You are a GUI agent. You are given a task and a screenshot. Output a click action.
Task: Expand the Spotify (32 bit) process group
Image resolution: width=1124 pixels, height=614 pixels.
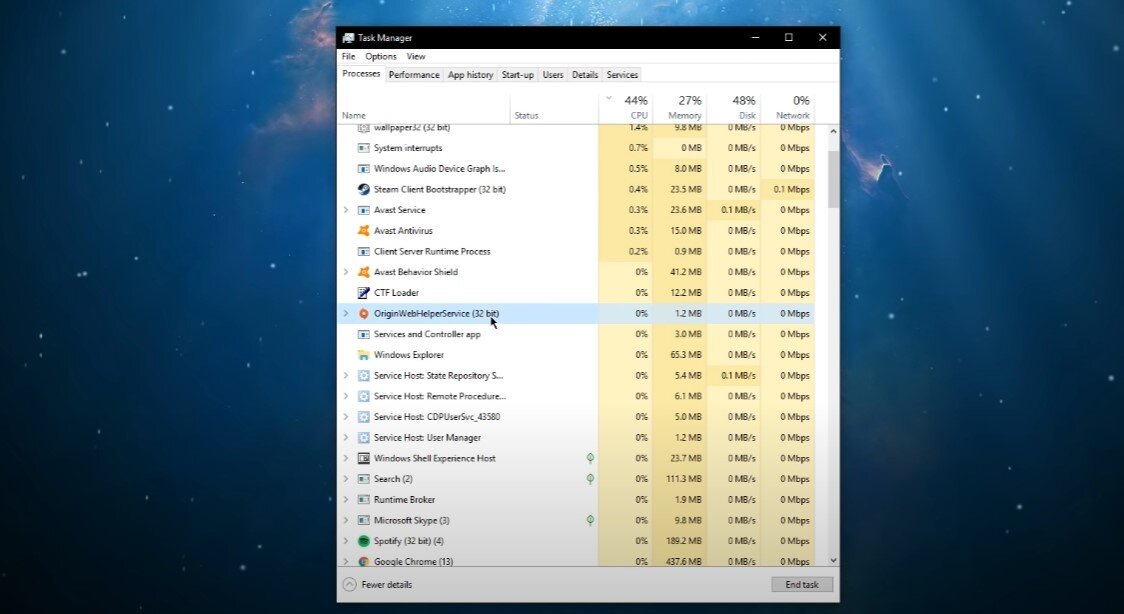click(346, 541)
